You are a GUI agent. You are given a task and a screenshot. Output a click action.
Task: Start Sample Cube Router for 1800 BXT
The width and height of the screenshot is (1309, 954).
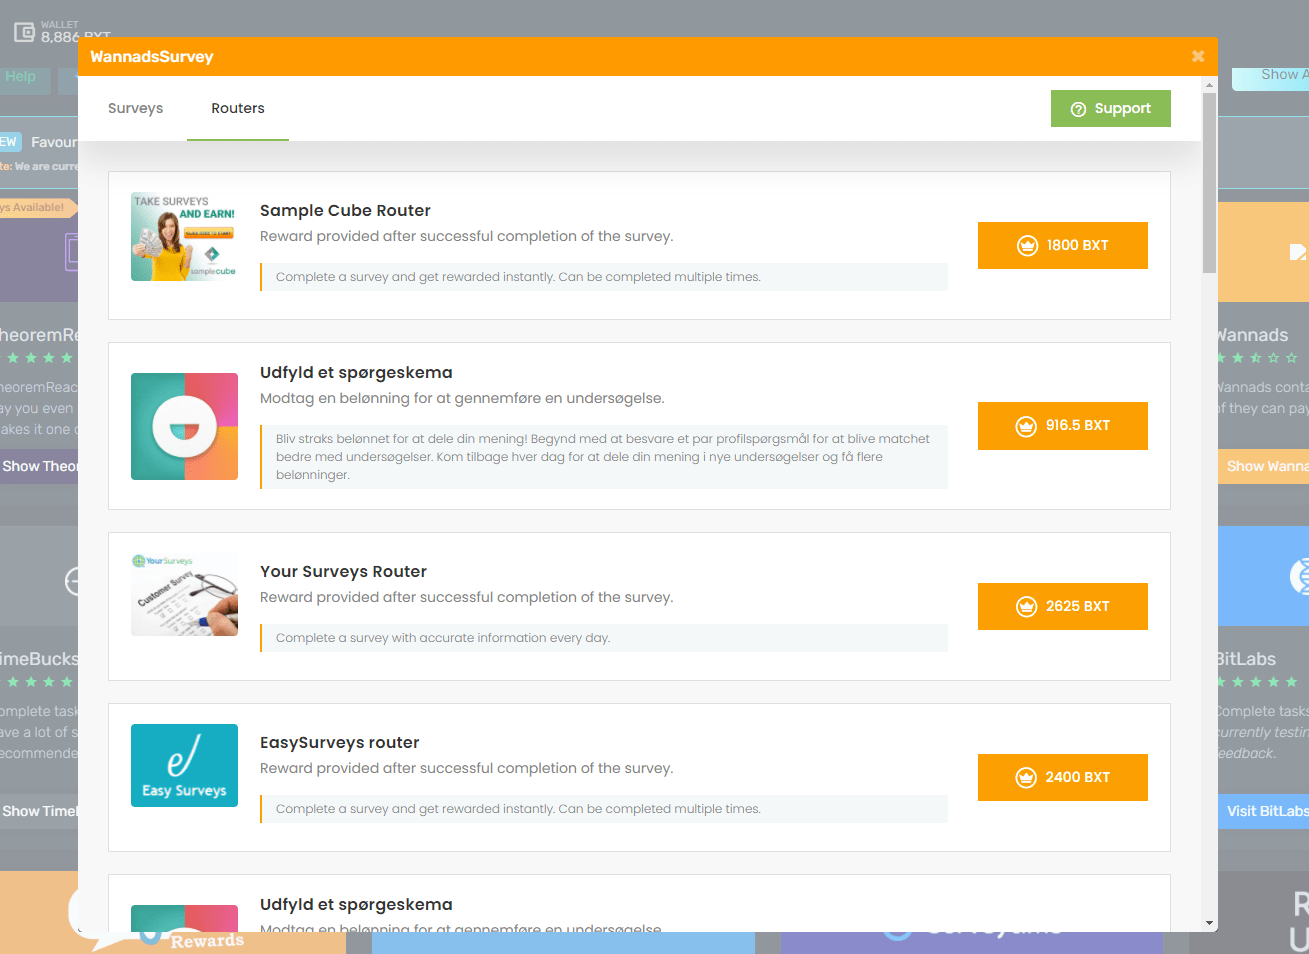1062,245
